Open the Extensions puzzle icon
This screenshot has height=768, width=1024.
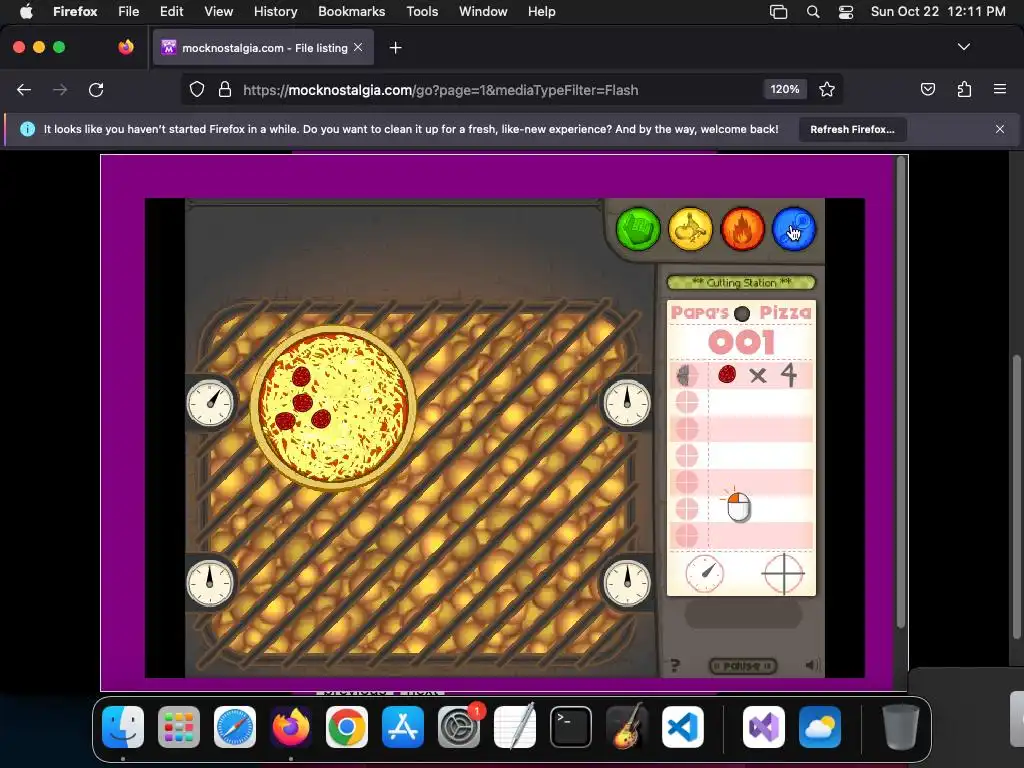(964, 90)
